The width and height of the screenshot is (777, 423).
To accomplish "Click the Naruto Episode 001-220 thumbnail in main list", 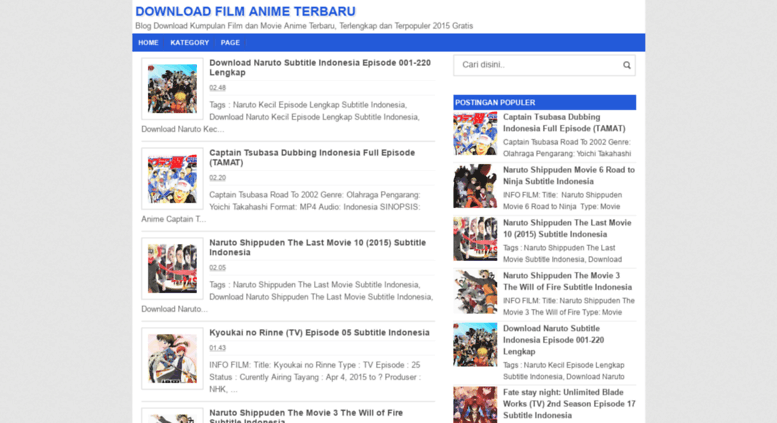I will pos(172,89).
